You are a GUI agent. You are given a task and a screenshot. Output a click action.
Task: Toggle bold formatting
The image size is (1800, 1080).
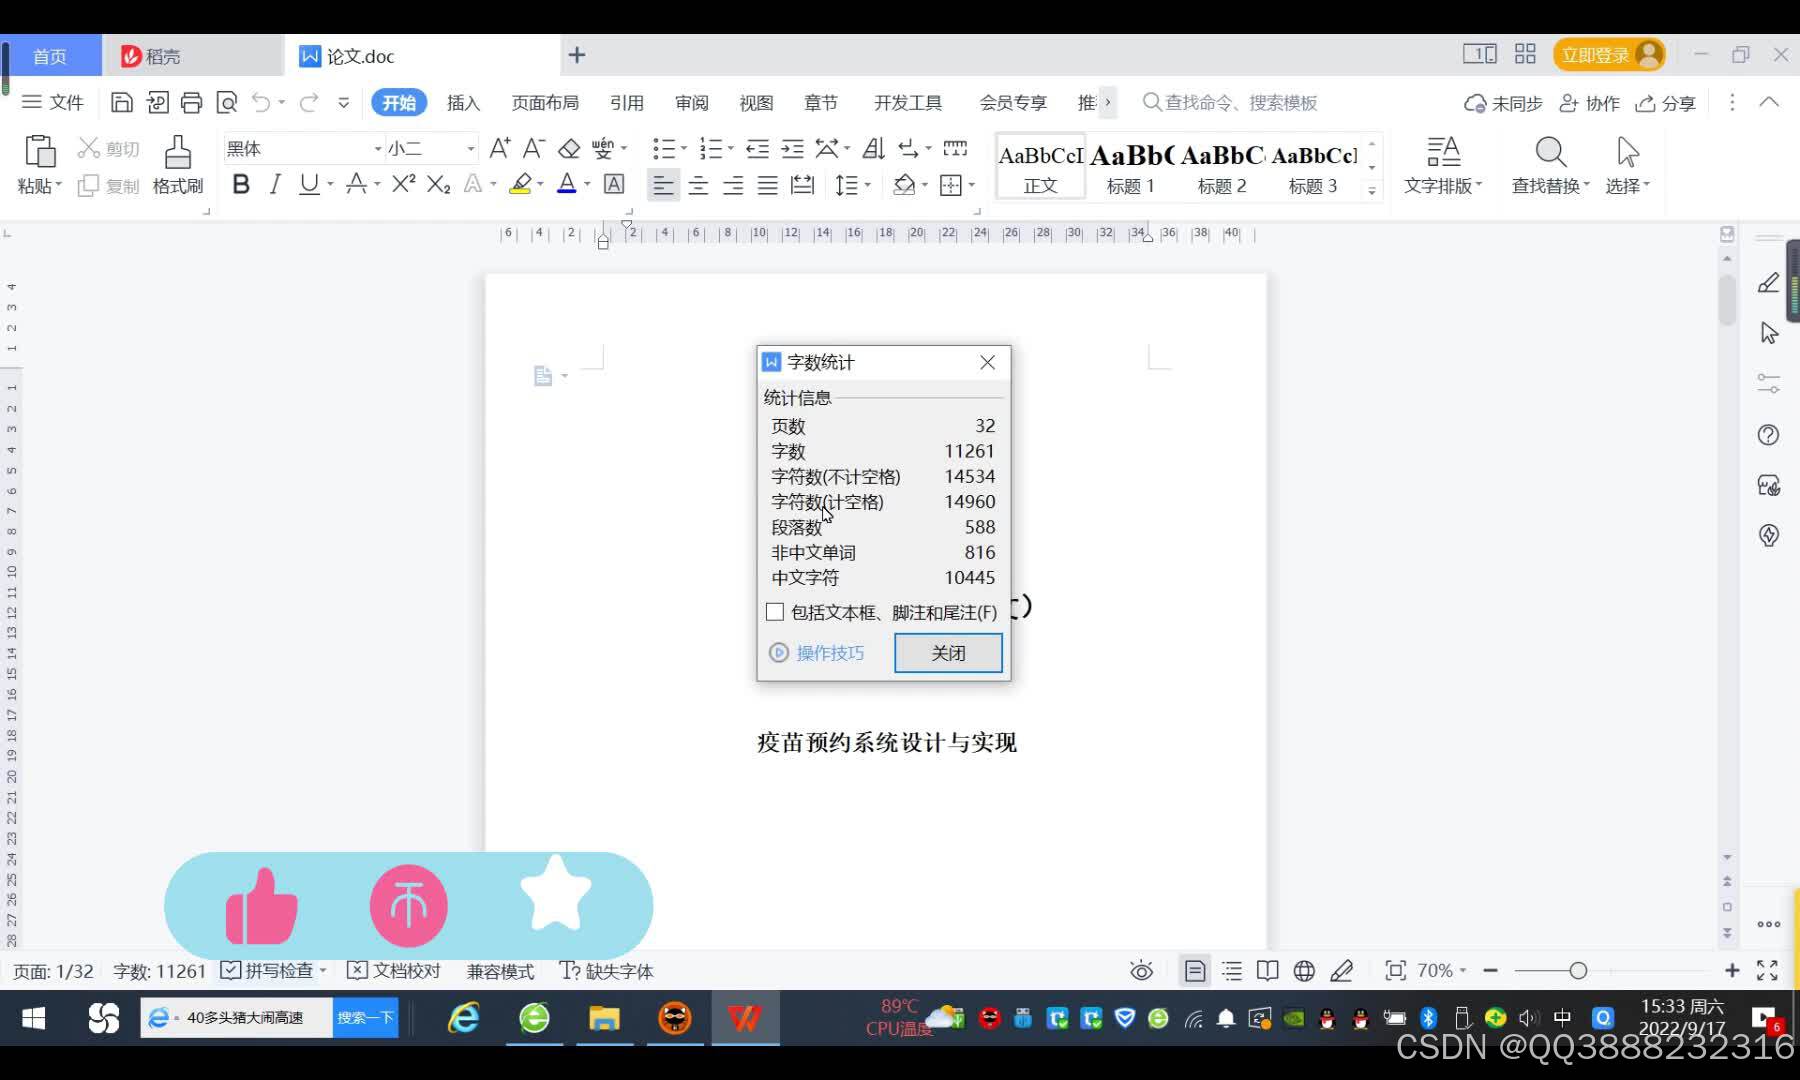(x=240, y=184)
